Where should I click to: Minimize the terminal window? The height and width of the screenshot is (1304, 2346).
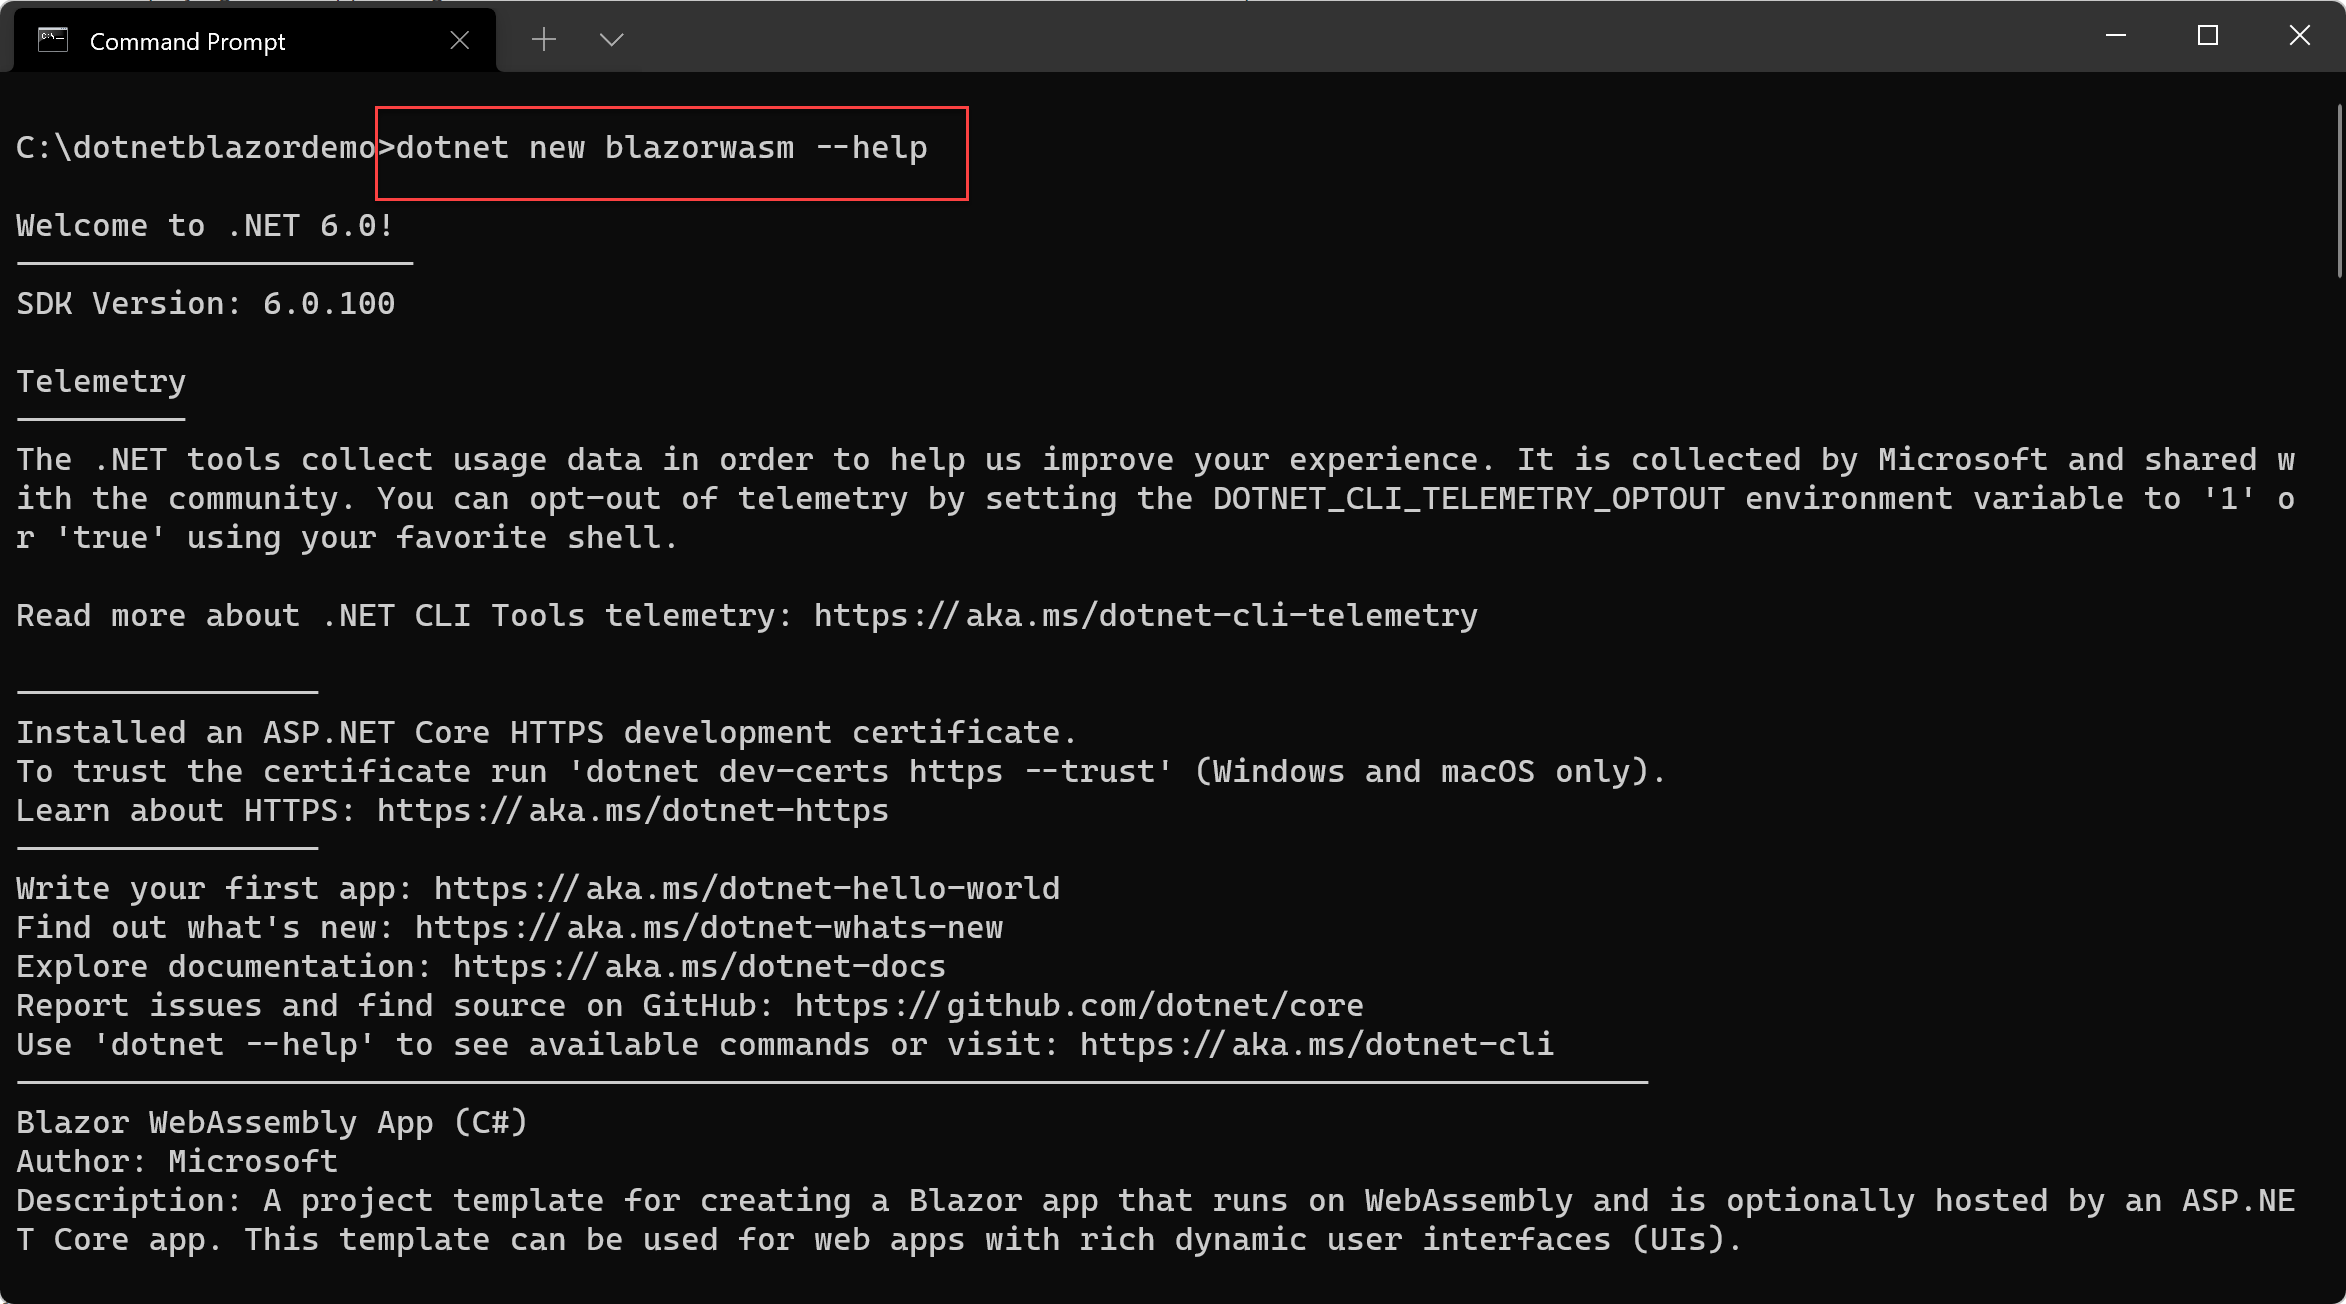pyautogui.click(x=2116, y=36)
